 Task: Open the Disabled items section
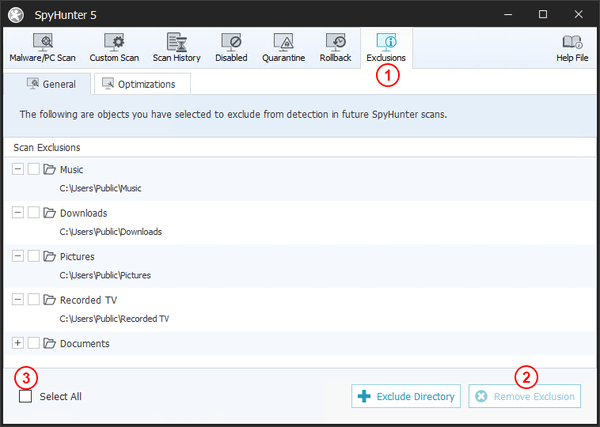231,48
